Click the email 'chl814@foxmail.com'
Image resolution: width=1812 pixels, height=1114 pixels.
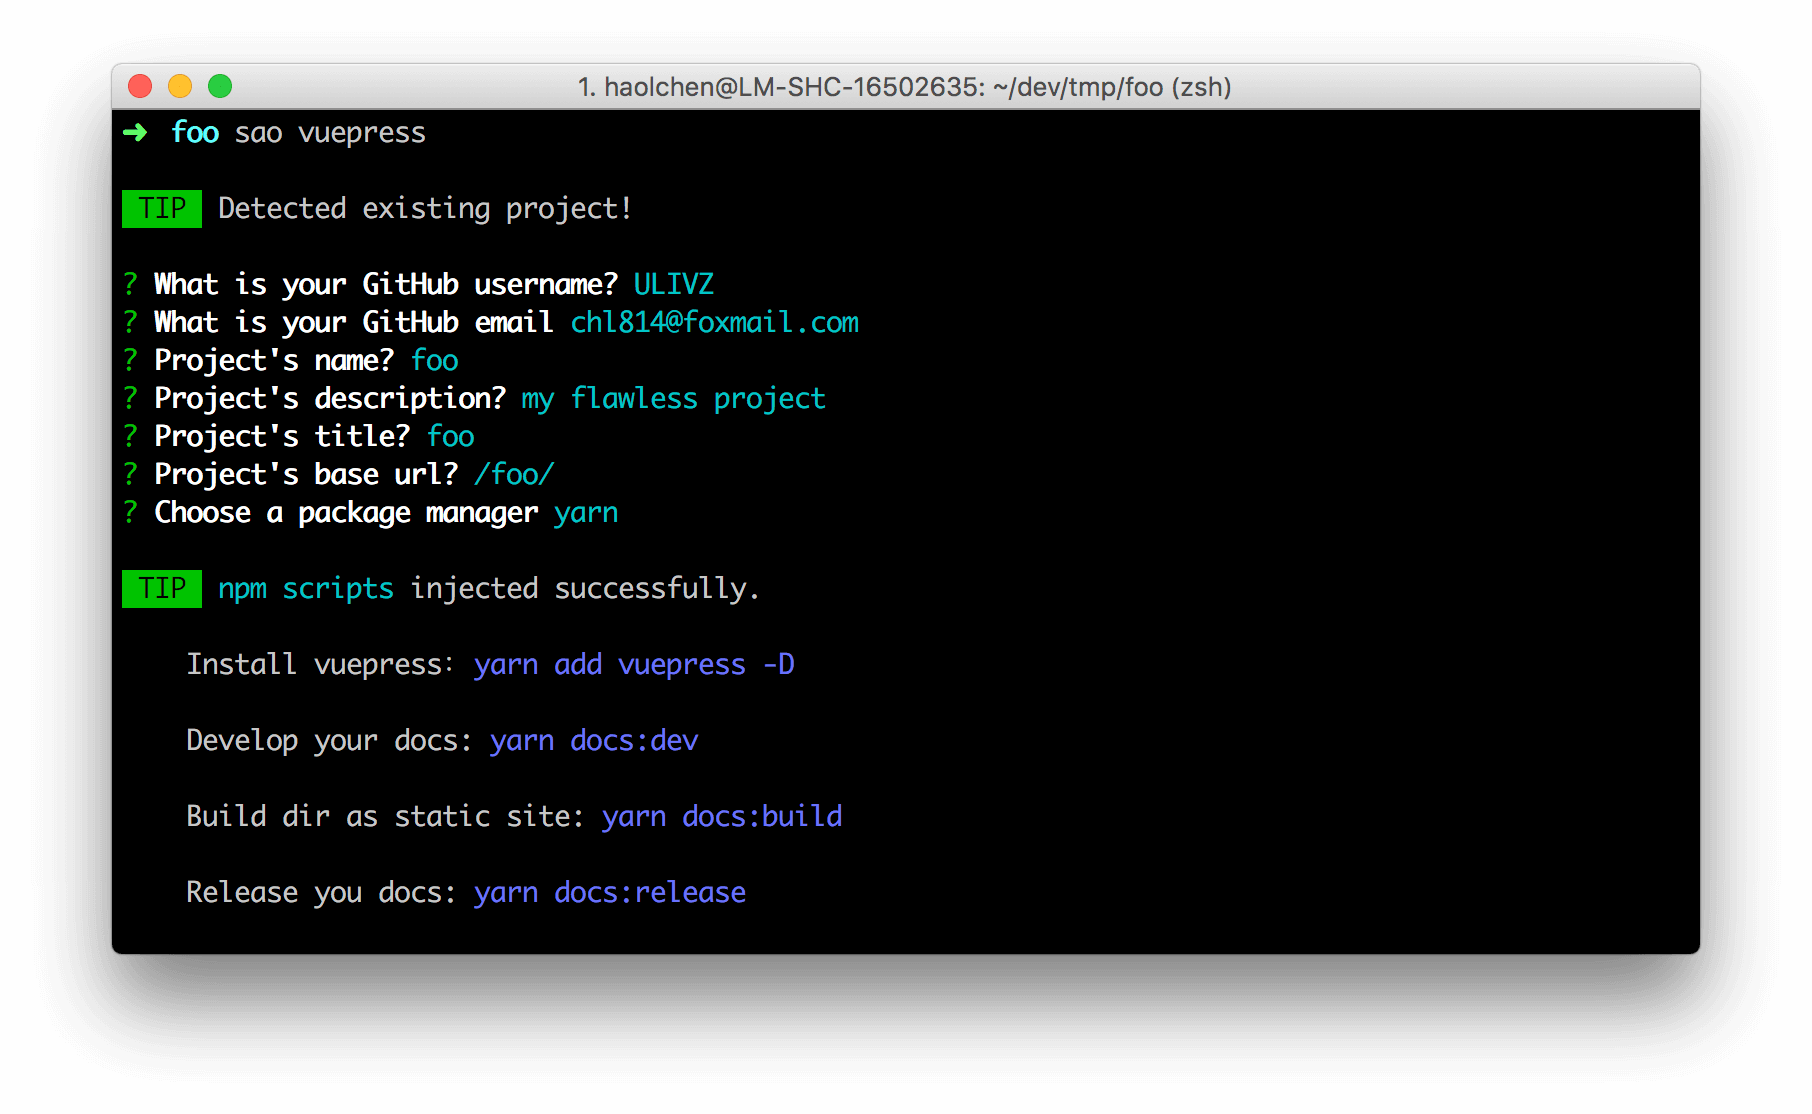click(x=715, y=322)
